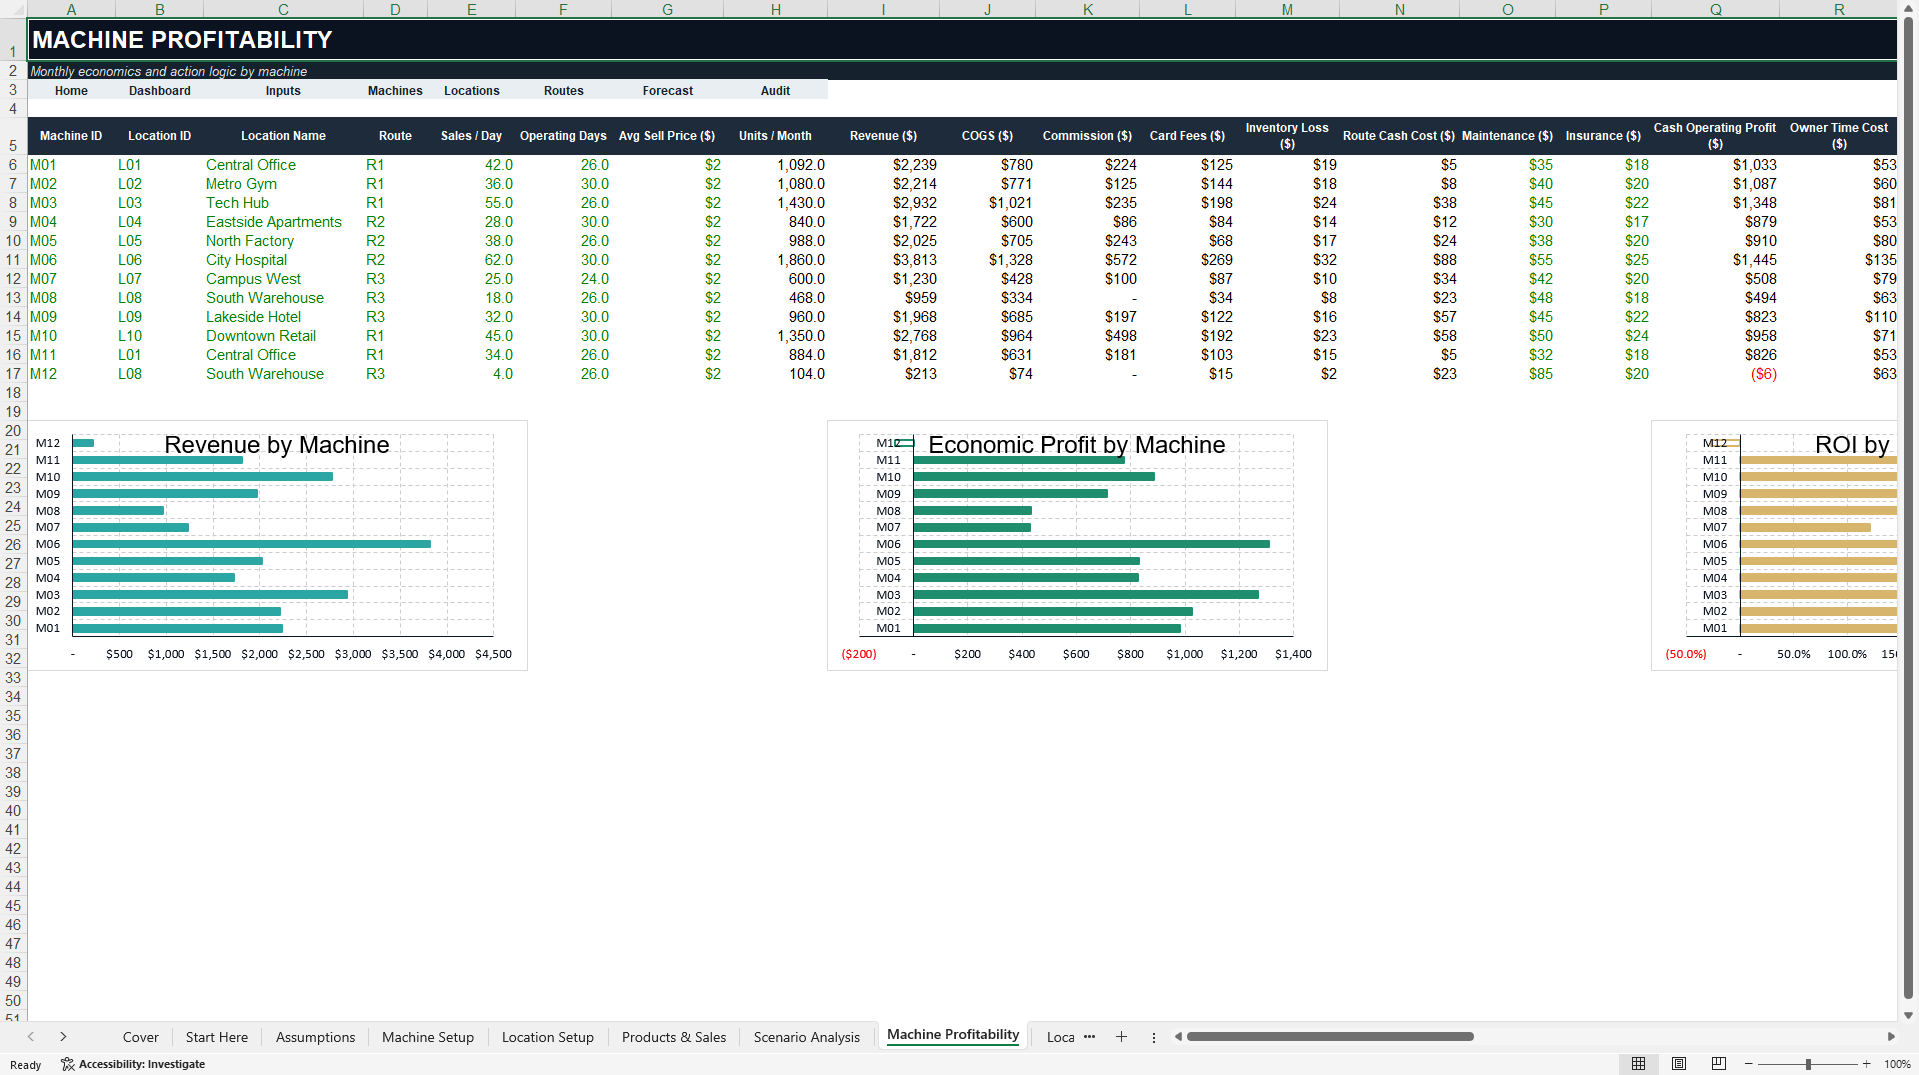Screen dimensions: 1919x1075
Task: Follow the Inputs navigation link
Action: (283, 91)
